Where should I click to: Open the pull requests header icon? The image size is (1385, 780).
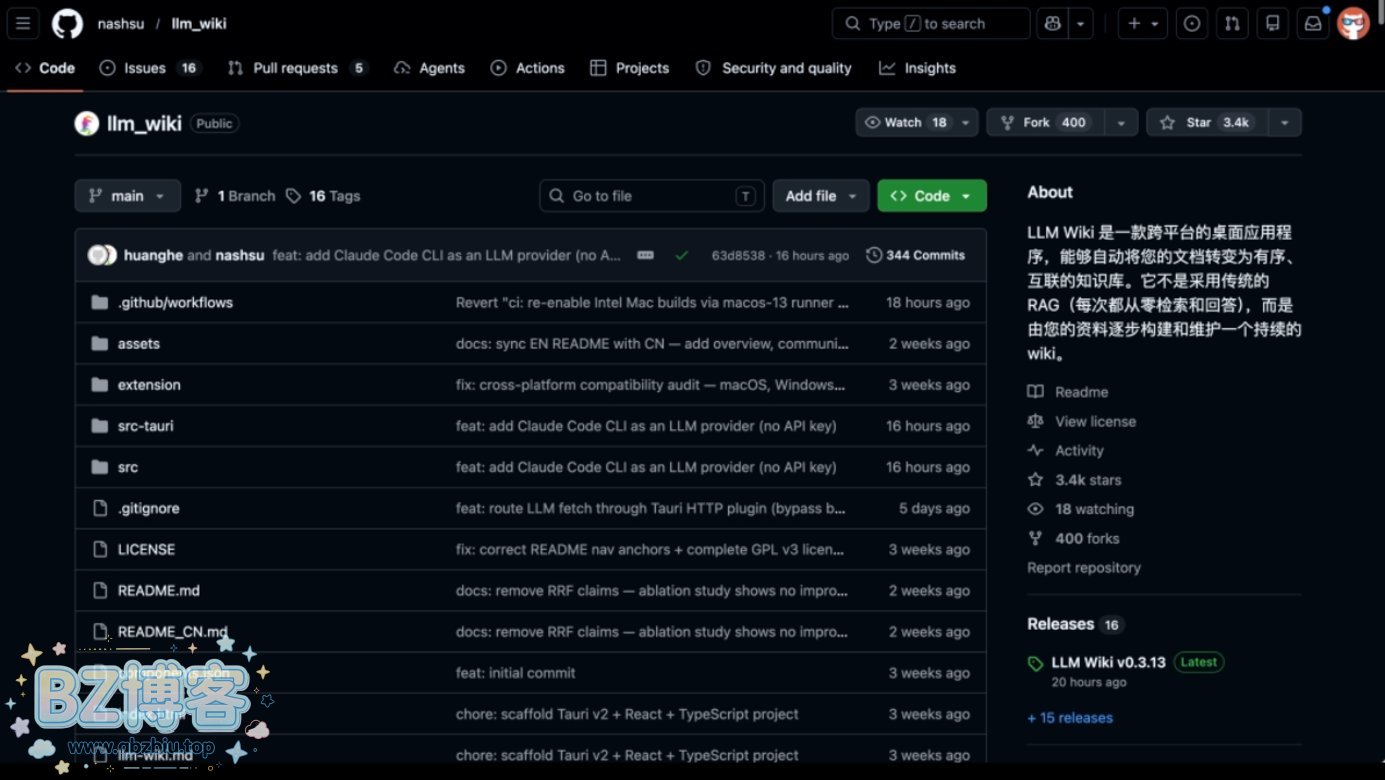tap(1233, 23)
